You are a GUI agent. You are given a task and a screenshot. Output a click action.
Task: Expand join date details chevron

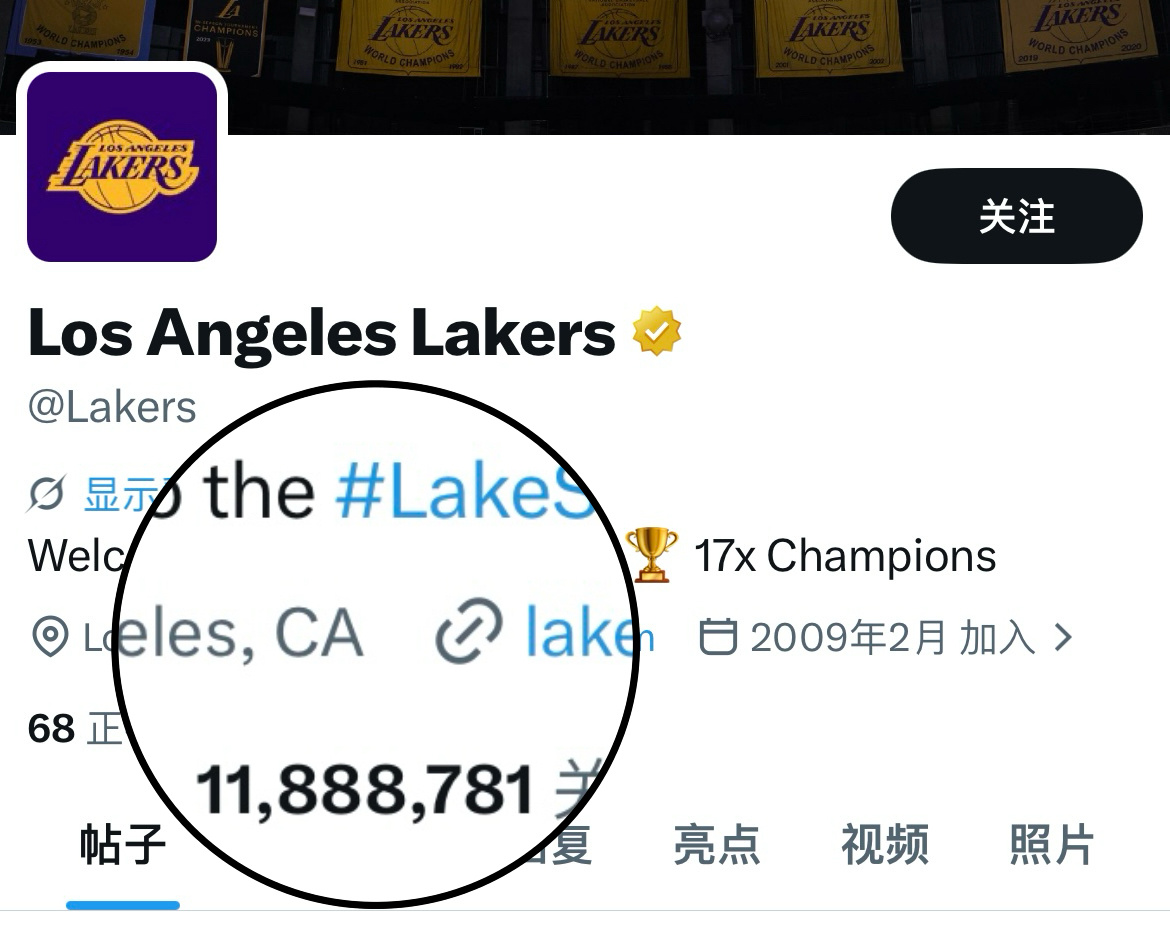[x=1063, y=637]
